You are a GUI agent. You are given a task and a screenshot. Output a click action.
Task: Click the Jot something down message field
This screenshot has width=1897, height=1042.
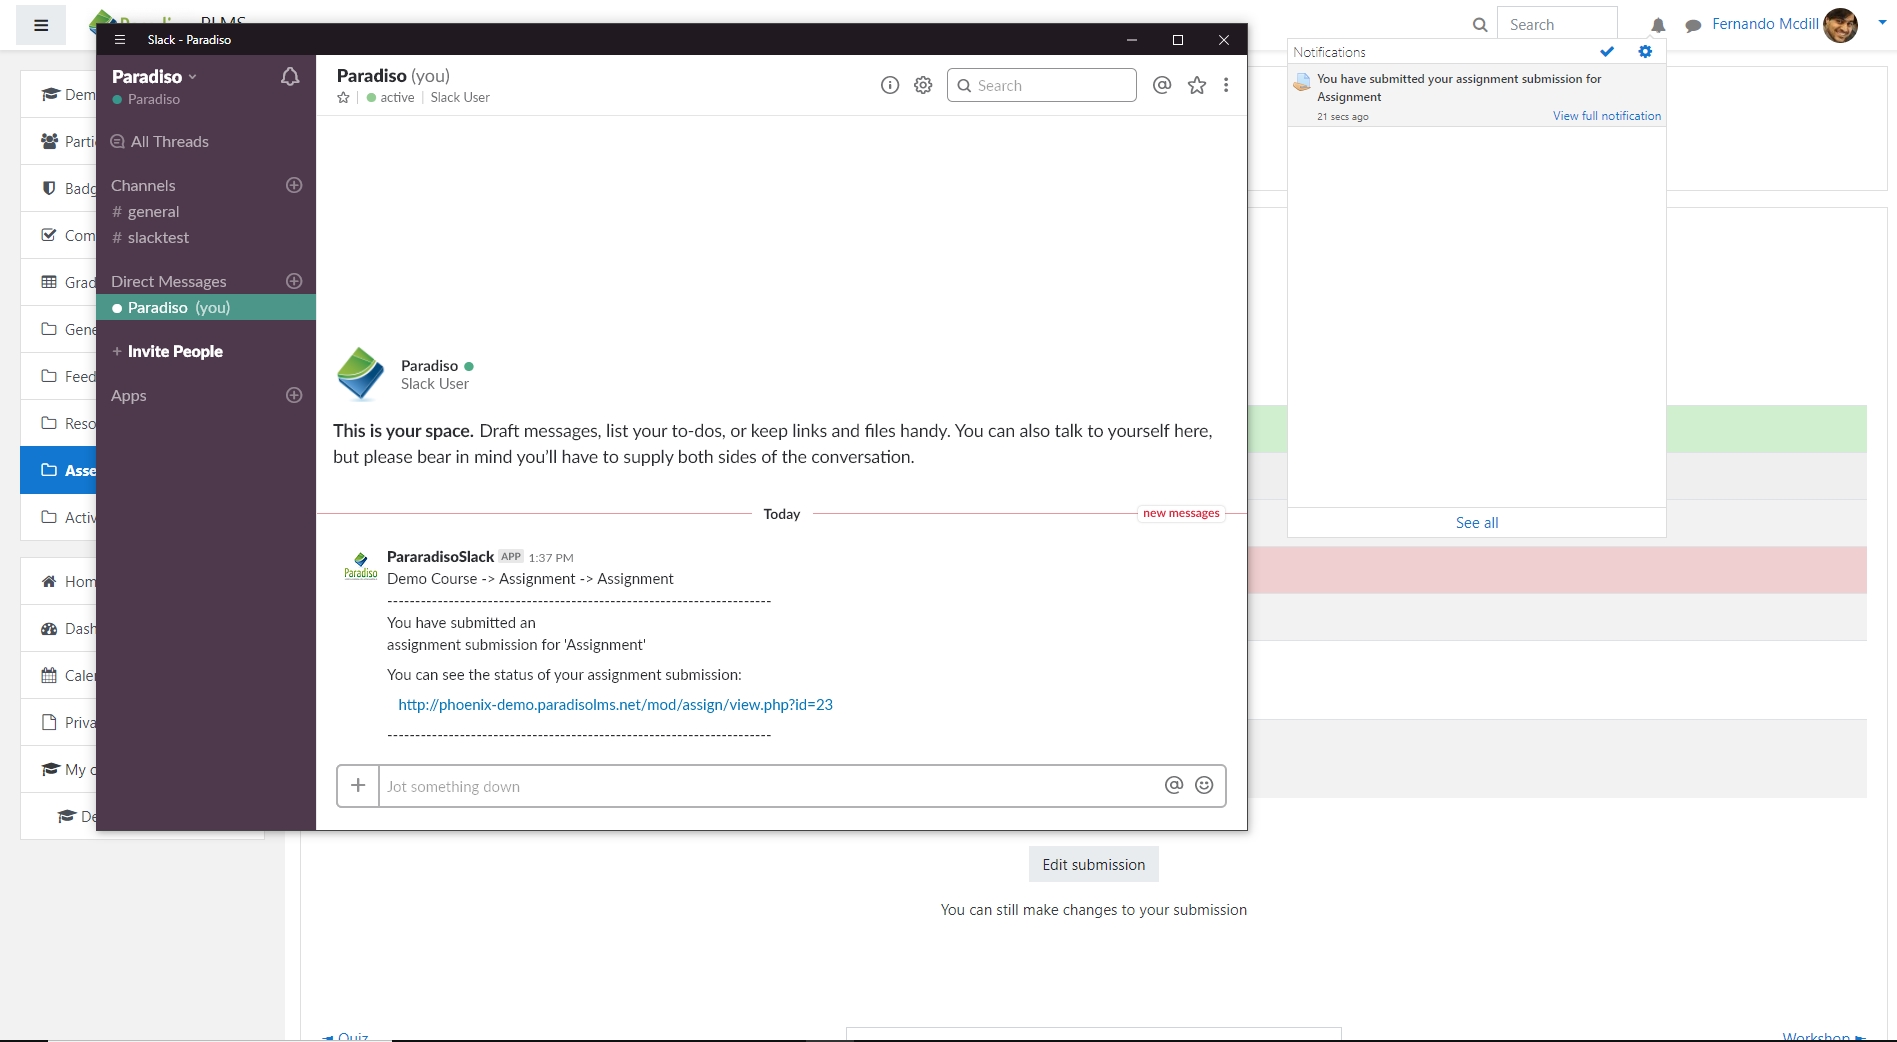[x=765, y=787]
